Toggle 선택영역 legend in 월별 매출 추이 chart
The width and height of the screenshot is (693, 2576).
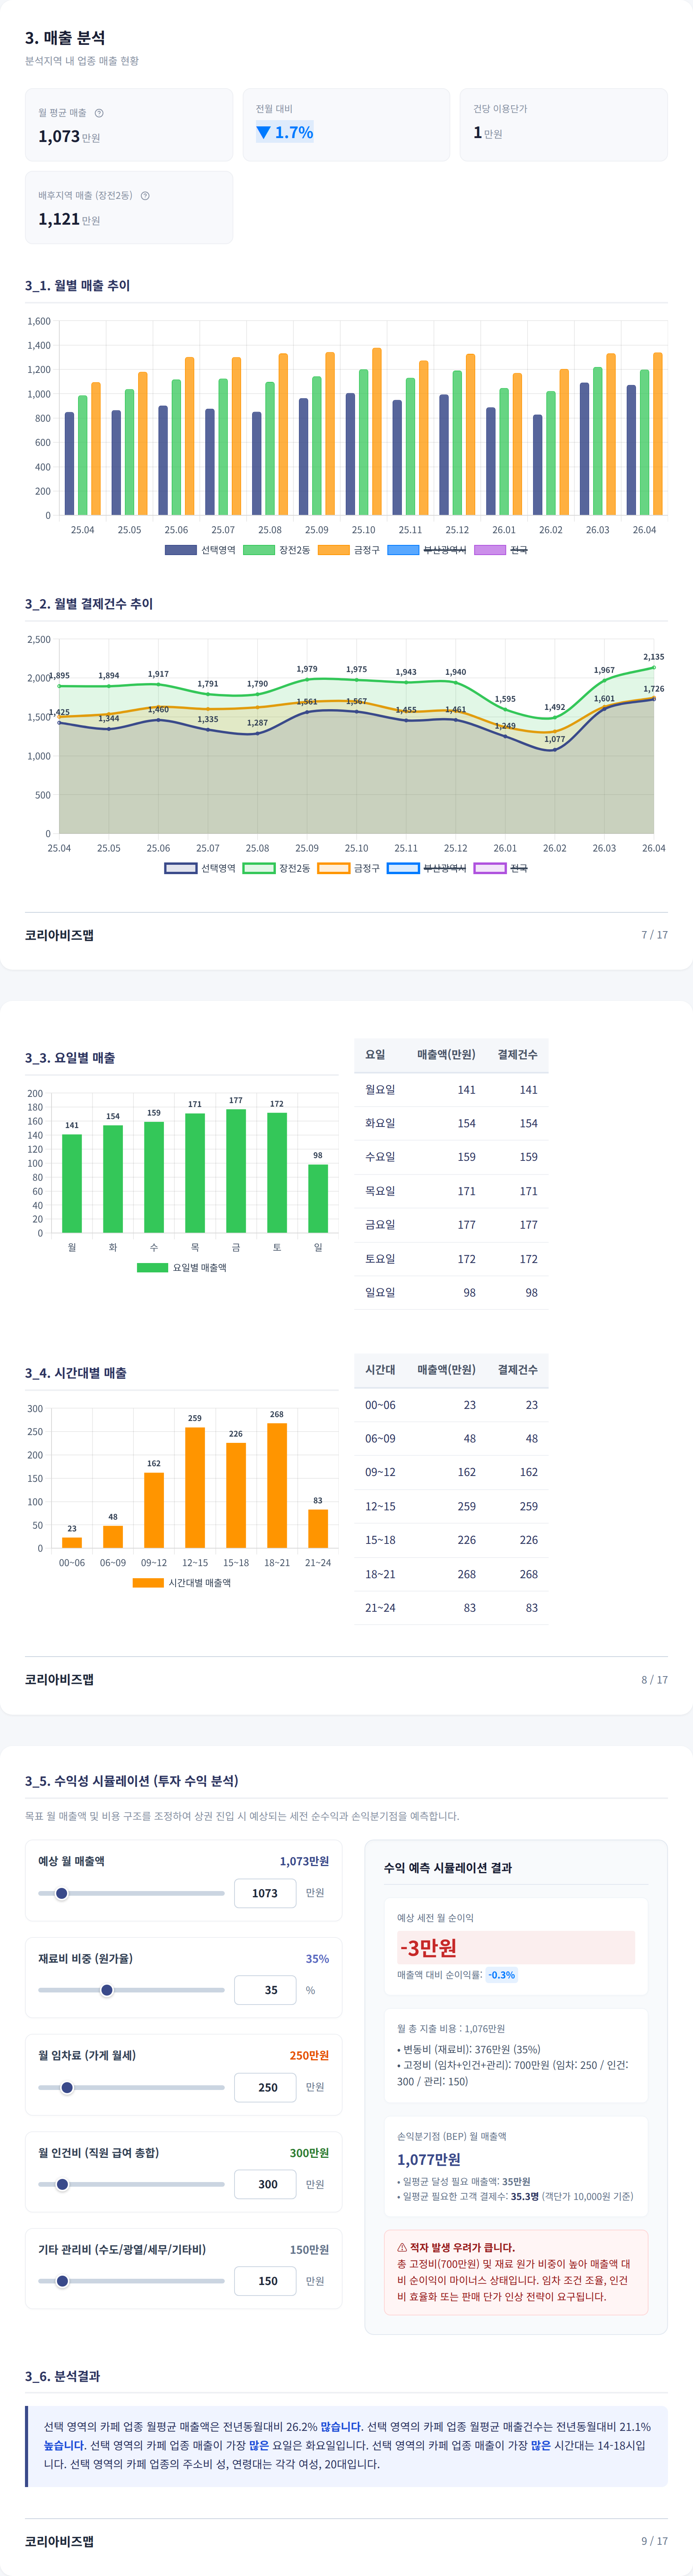click(200, 550)
